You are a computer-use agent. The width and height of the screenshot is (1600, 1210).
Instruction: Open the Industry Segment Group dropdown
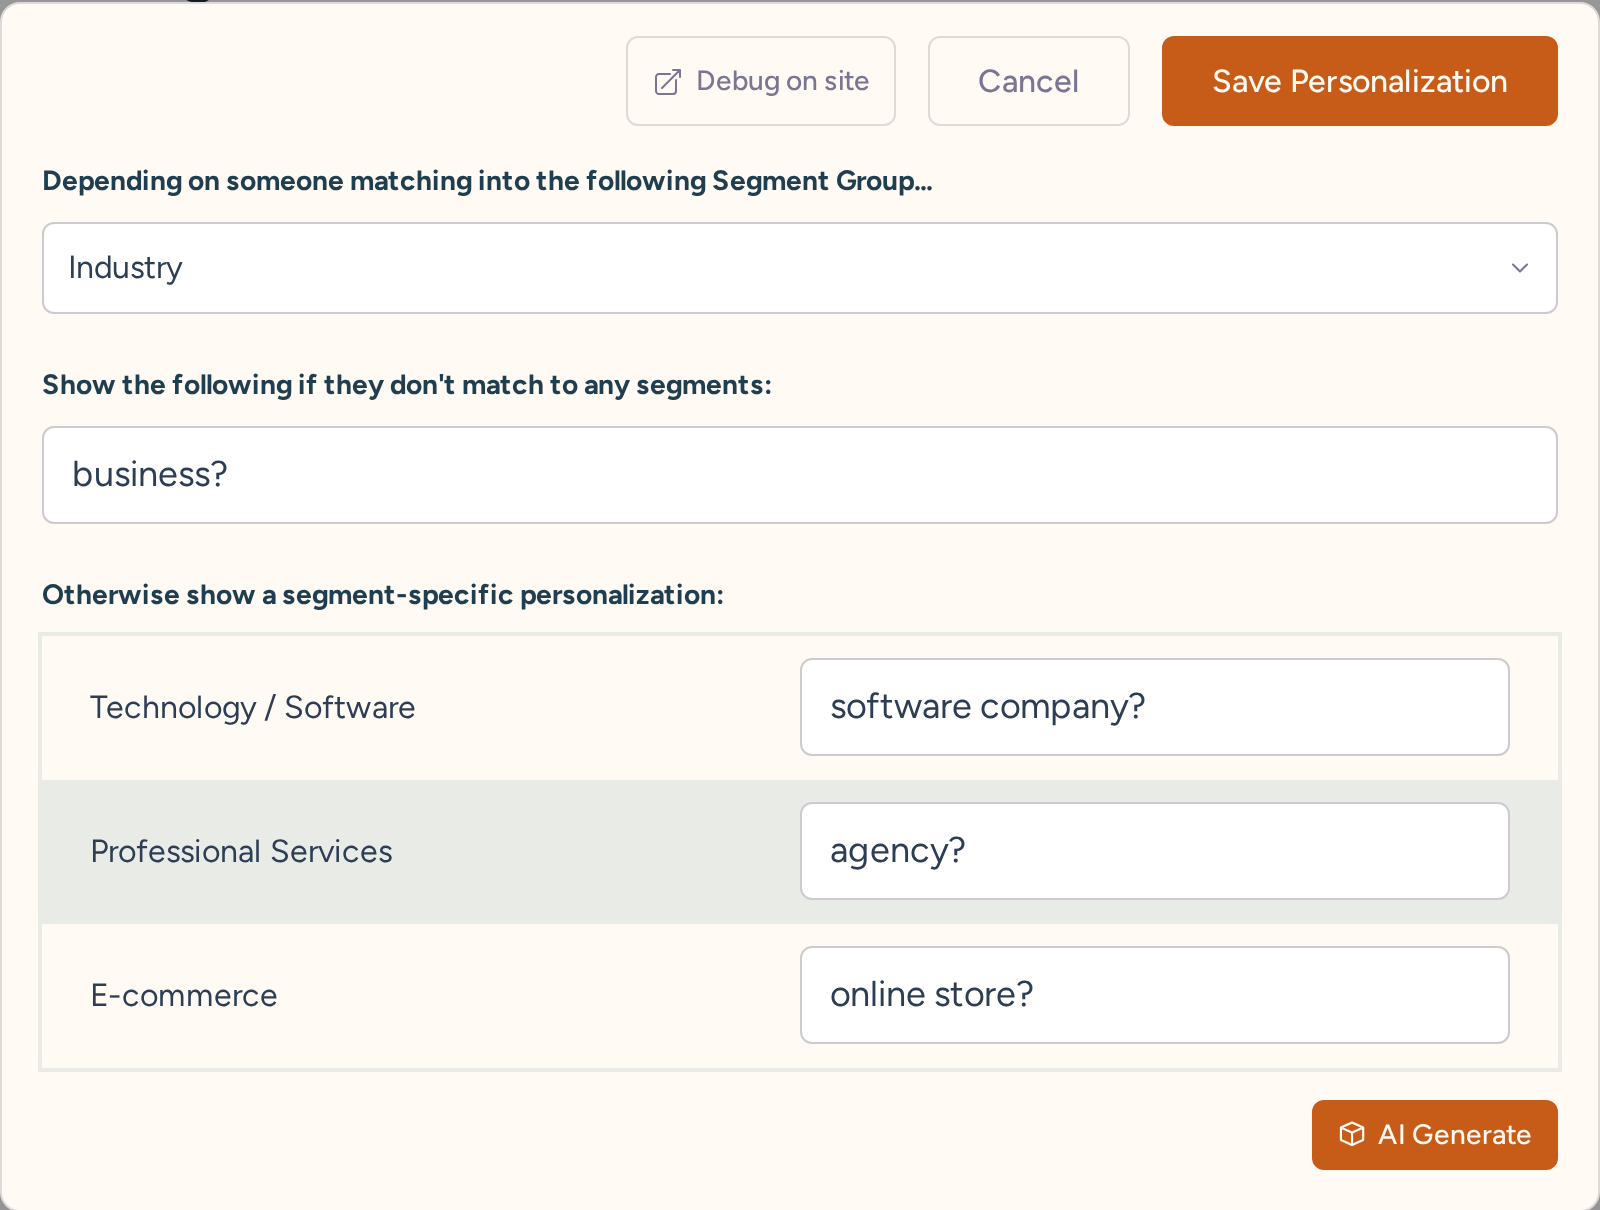pyautogui.click(x=800, y=268)
